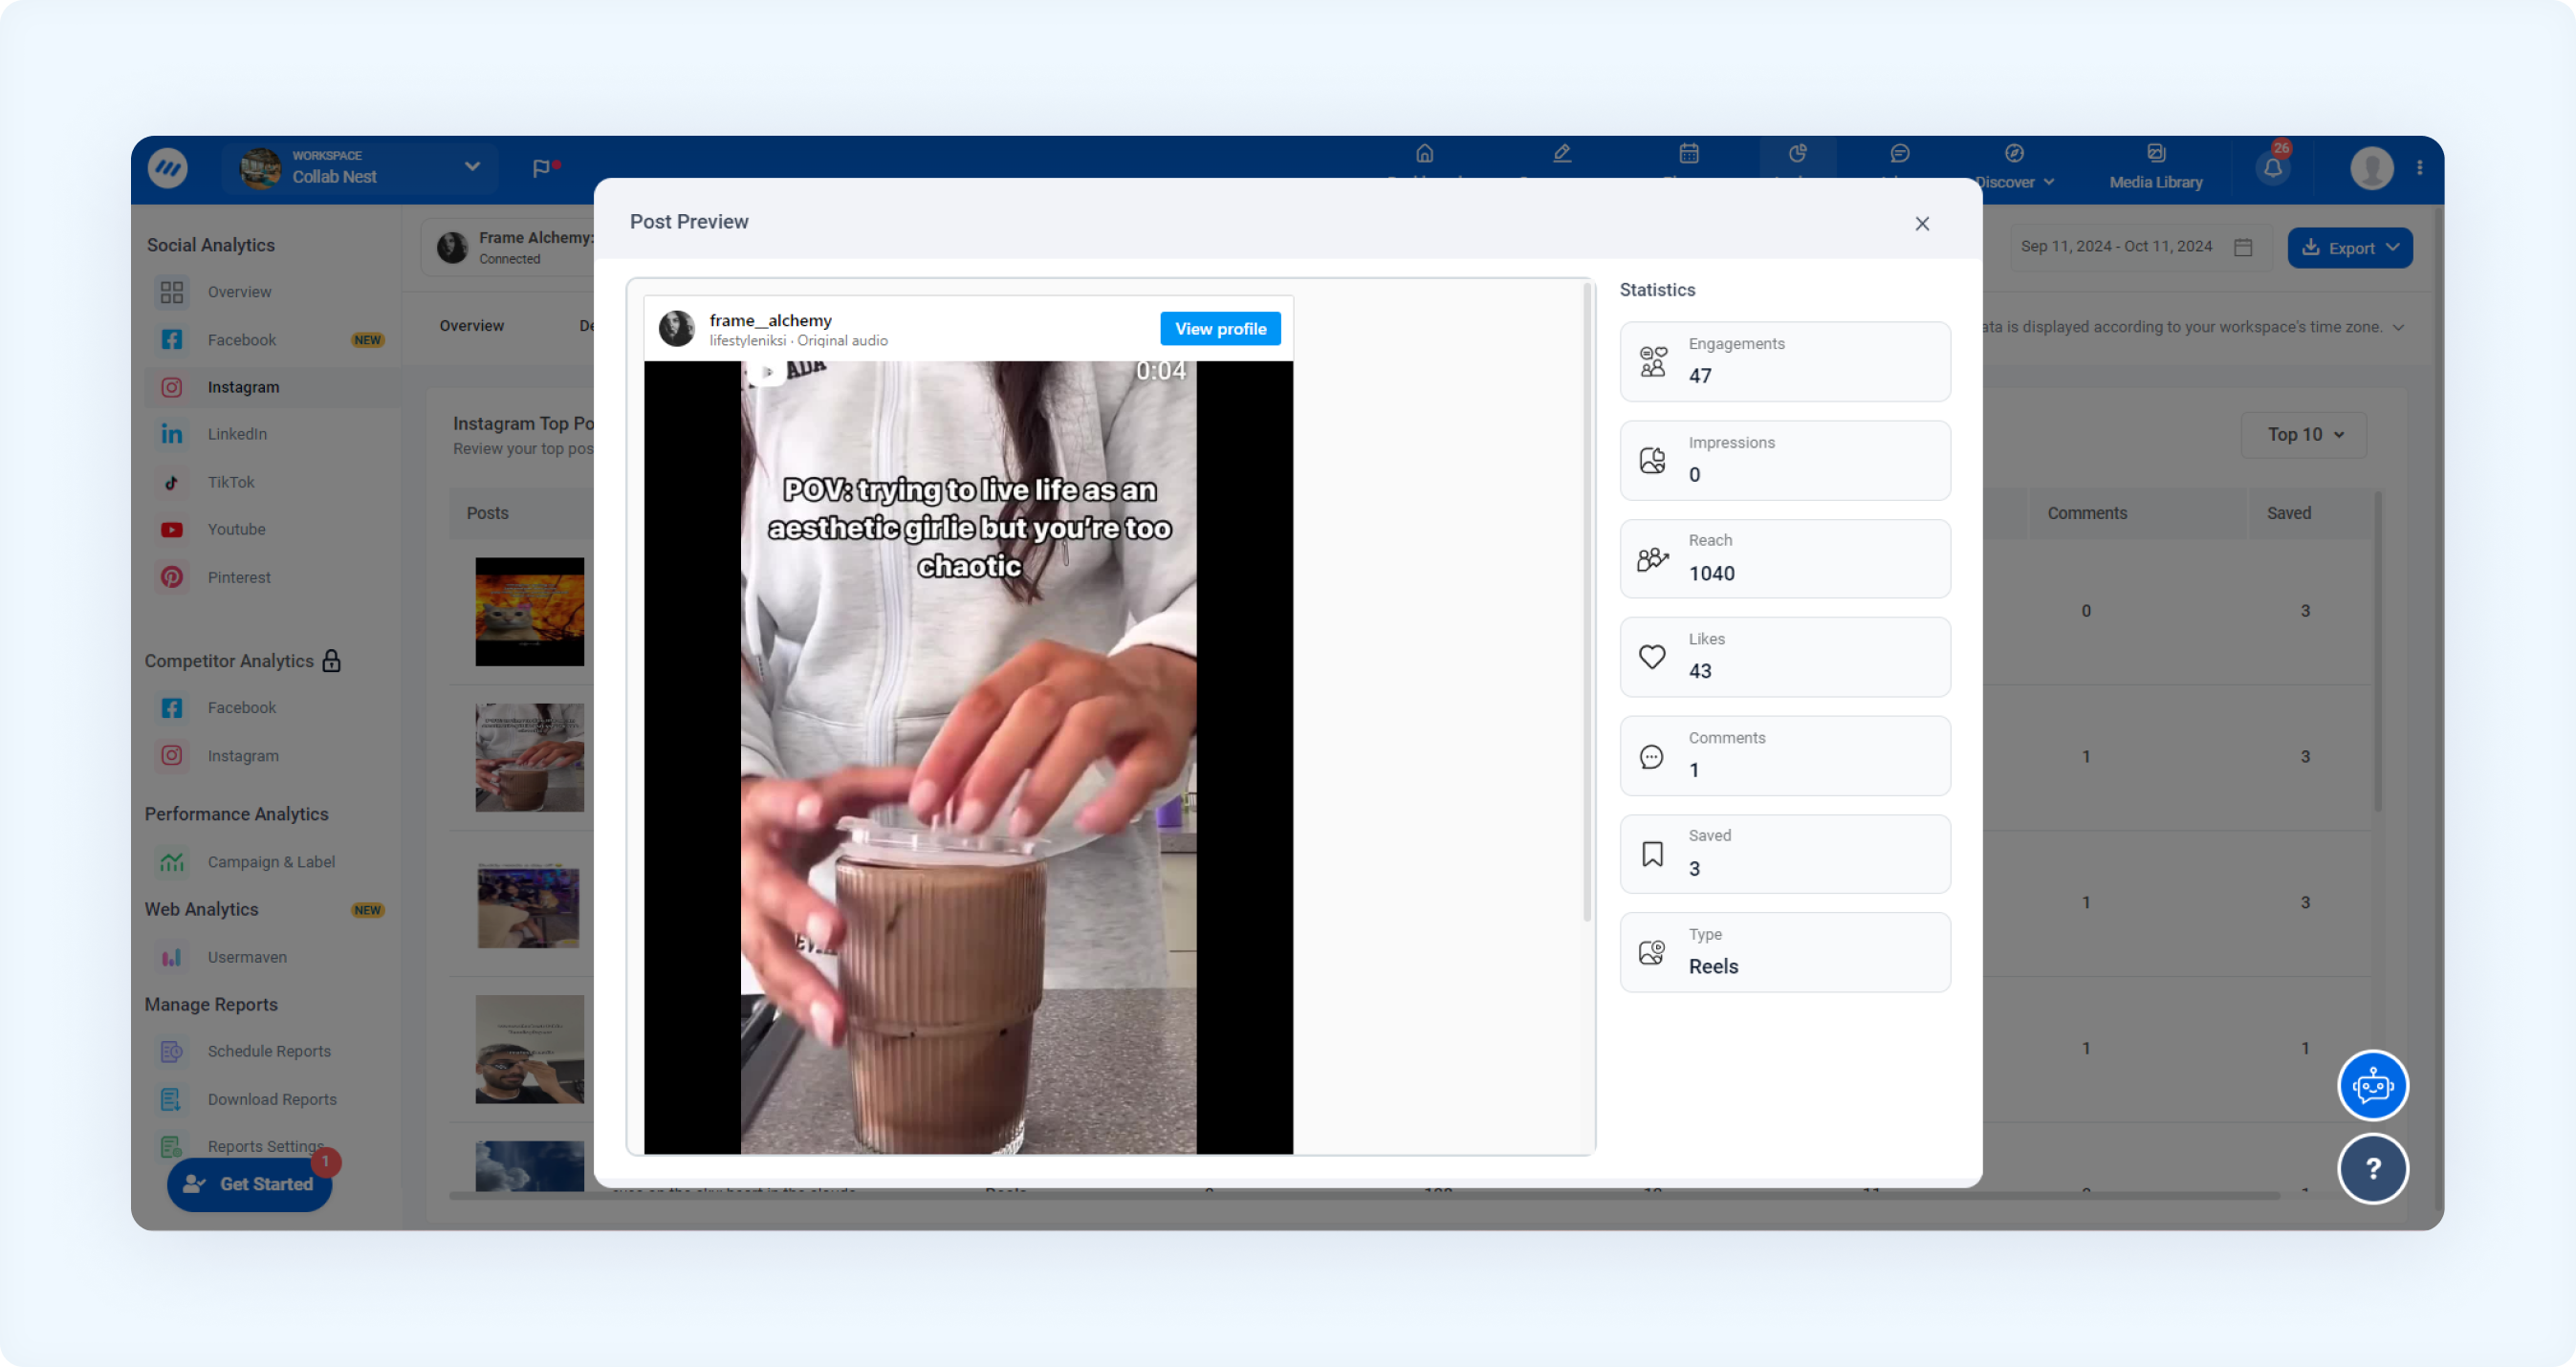
Task: Click the Likes heart icon
Action: [x=1652, y=656]
